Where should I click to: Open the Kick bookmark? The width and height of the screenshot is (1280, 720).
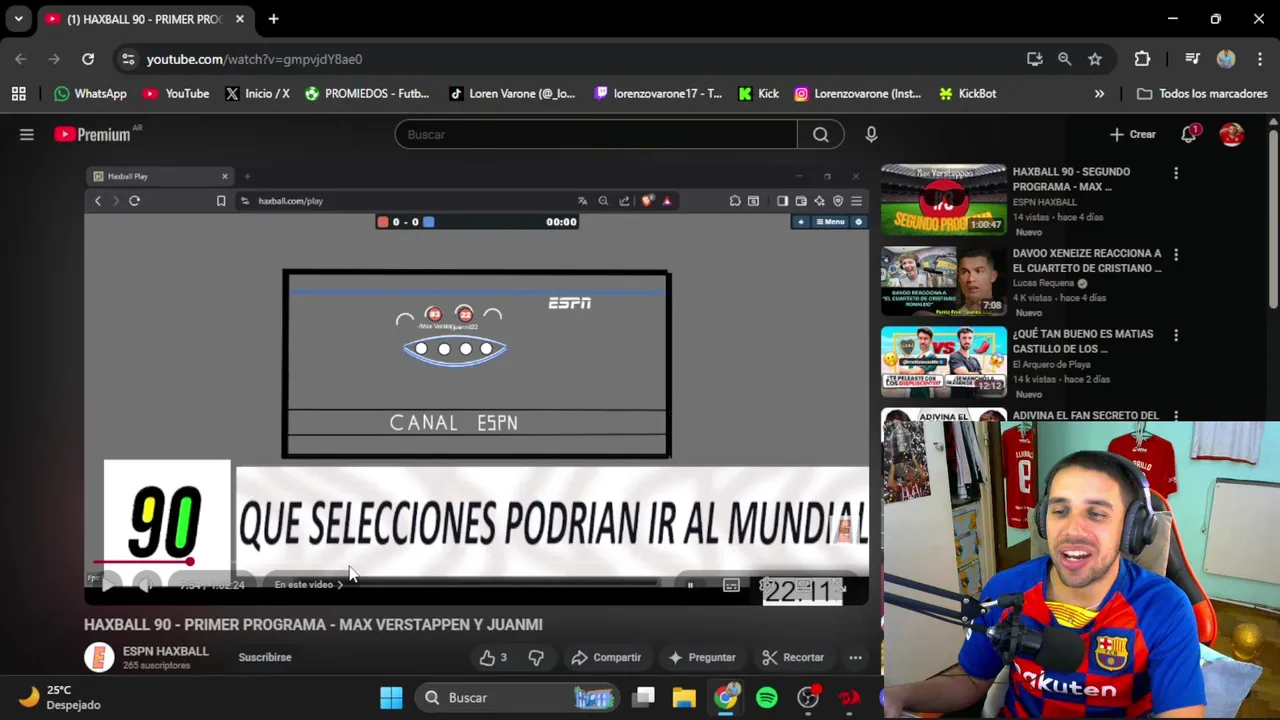click(758, 93)
